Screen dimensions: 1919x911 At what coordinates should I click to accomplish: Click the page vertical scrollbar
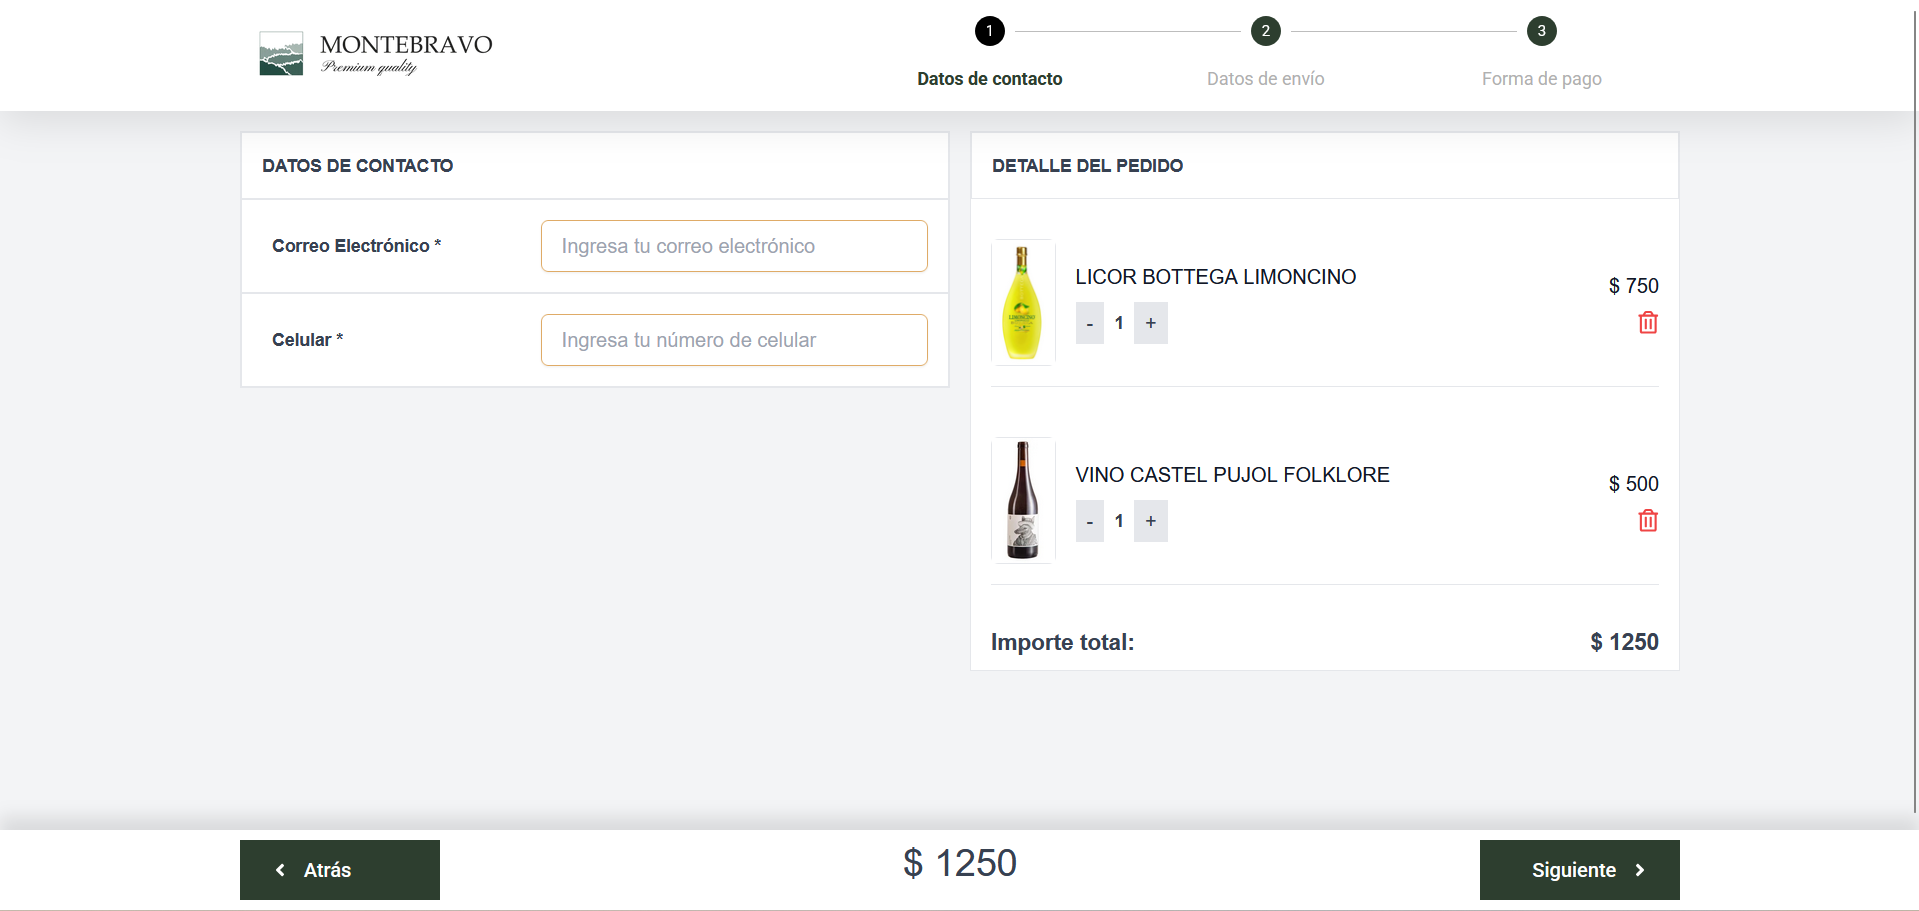tap(1914, 400)
